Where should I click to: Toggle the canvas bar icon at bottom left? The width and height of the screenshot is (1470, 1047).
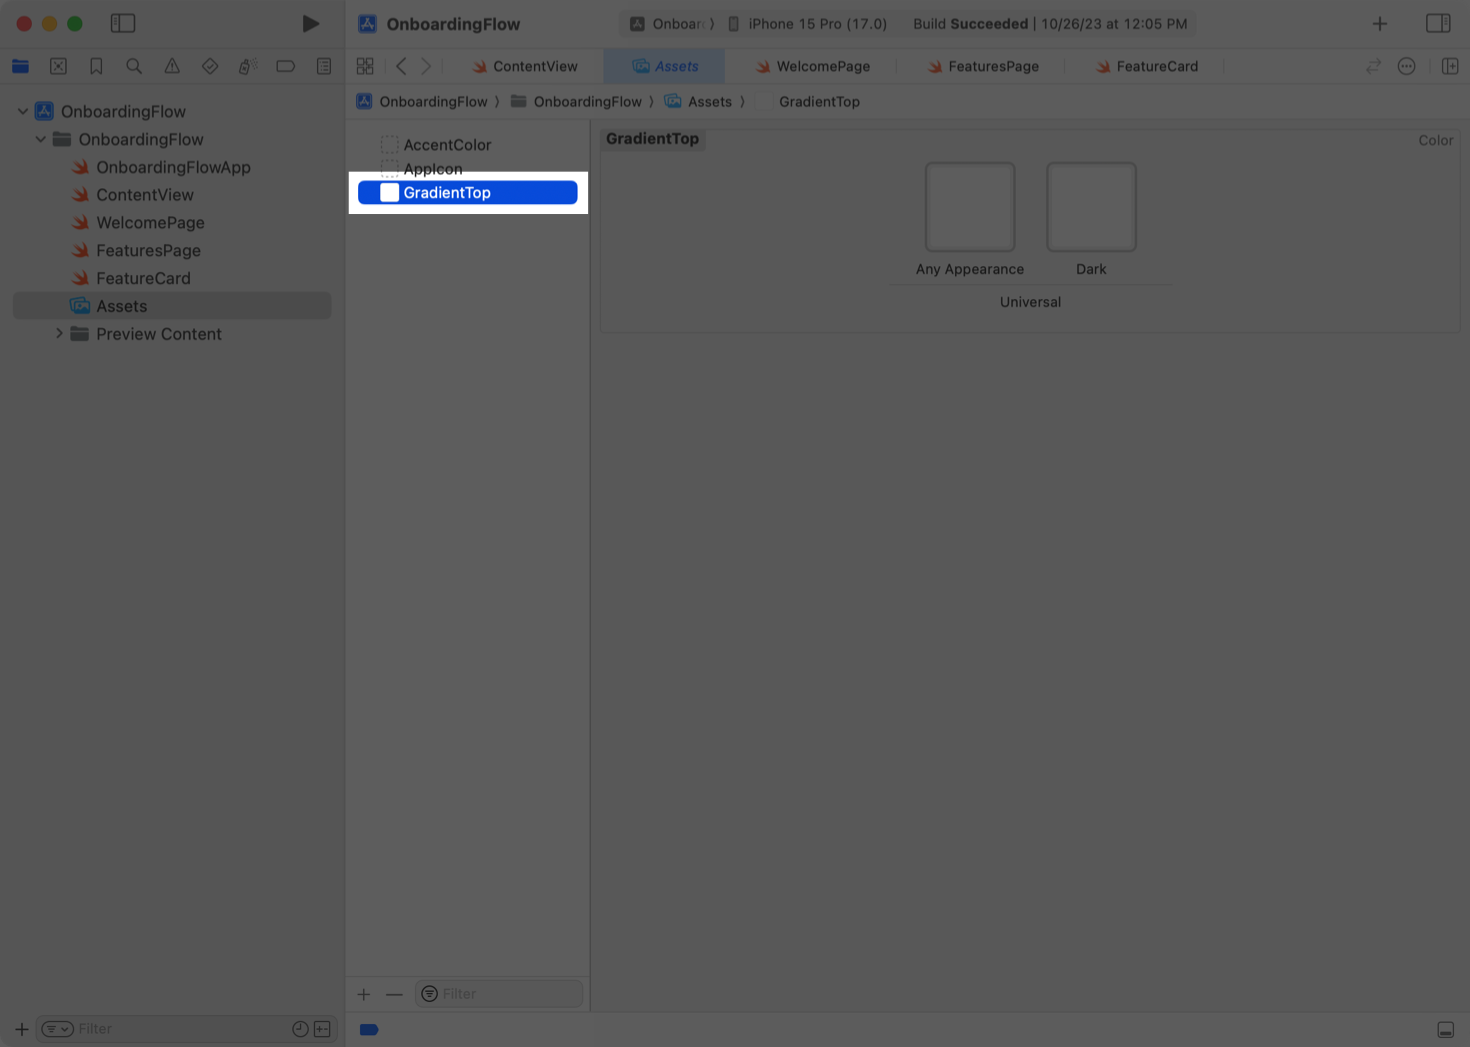coord(369,1029)
